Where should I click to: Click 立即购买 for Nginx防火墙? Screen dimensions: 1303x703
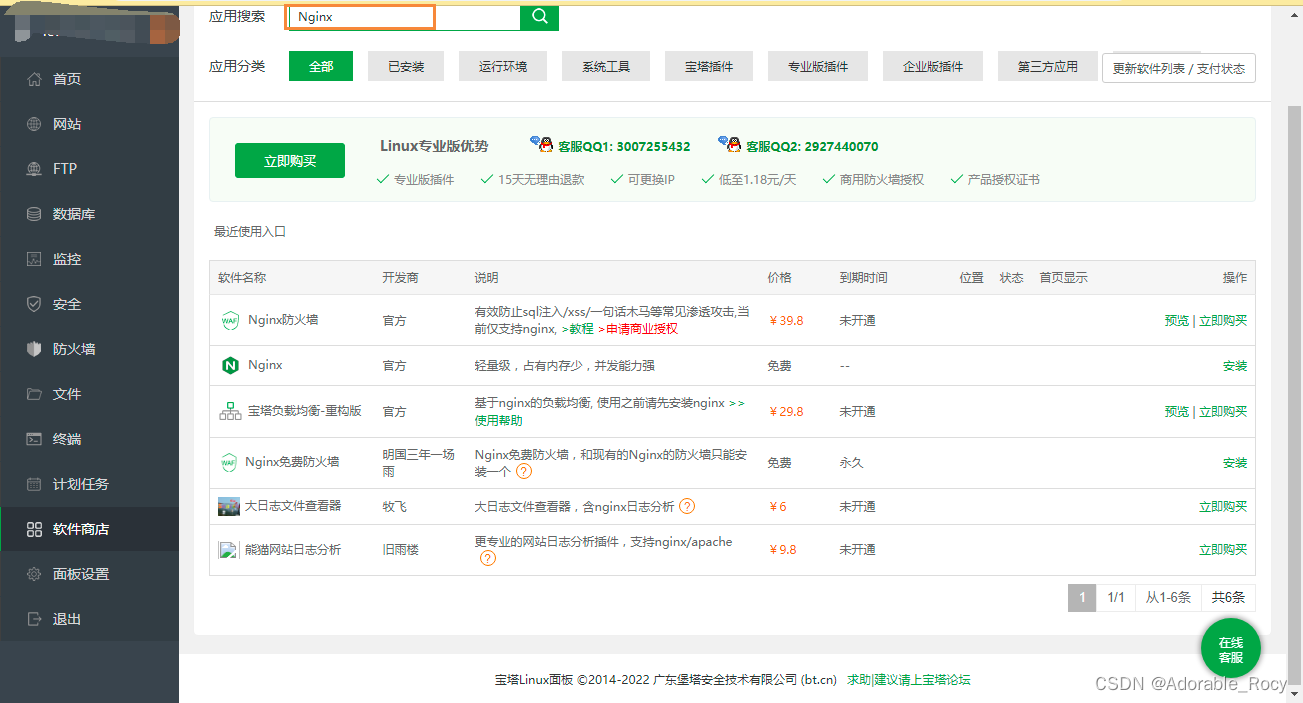(1223, 321)
